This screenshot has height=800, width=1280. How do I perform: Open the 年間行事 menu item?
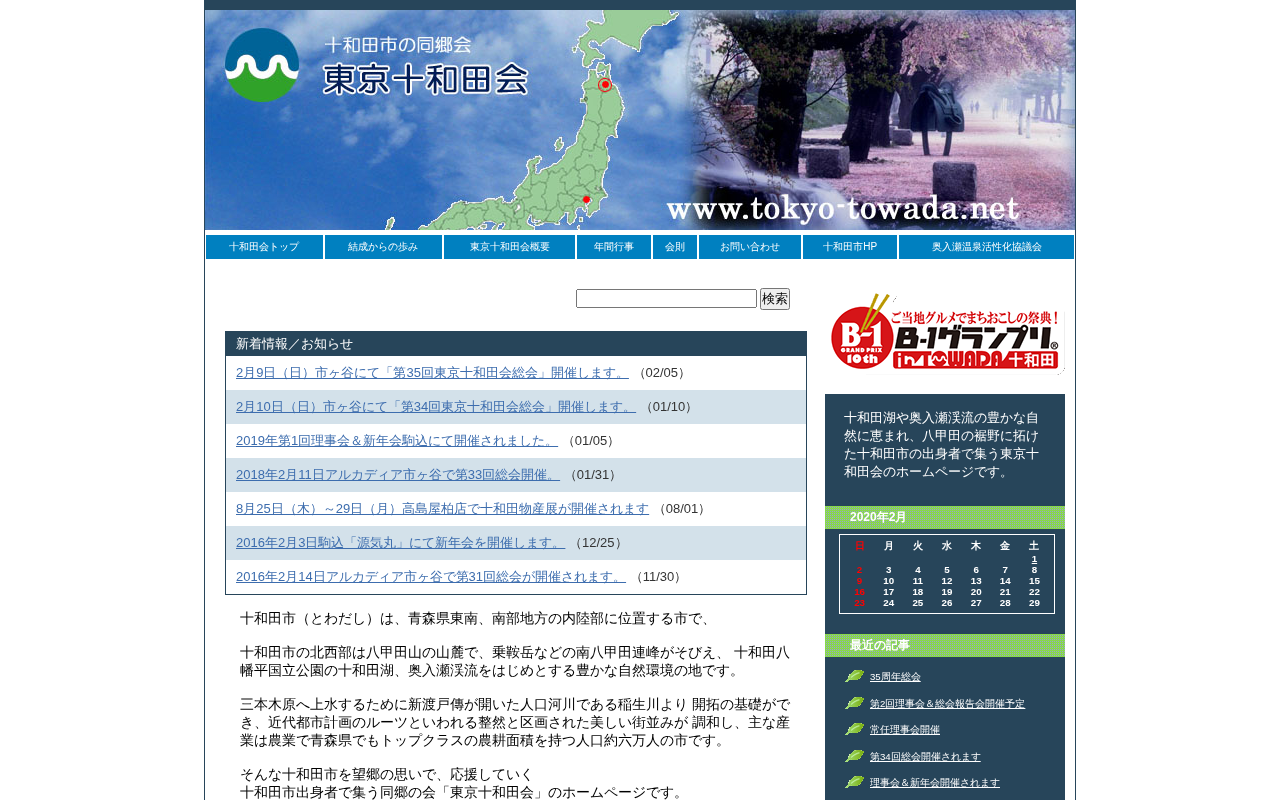tap(614, 247)
